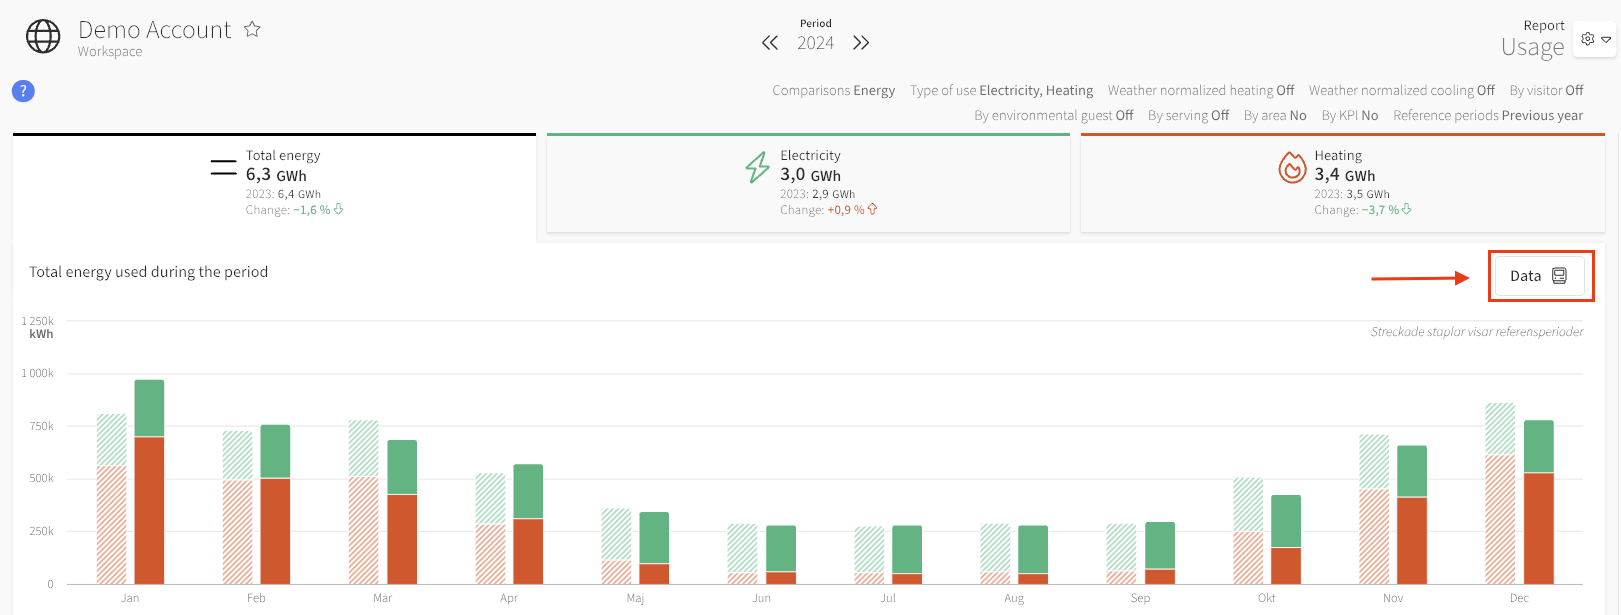Open the Comparisons Energy selector
Viewport: 1621px width, 615px height.
click(x=833, y=90)
